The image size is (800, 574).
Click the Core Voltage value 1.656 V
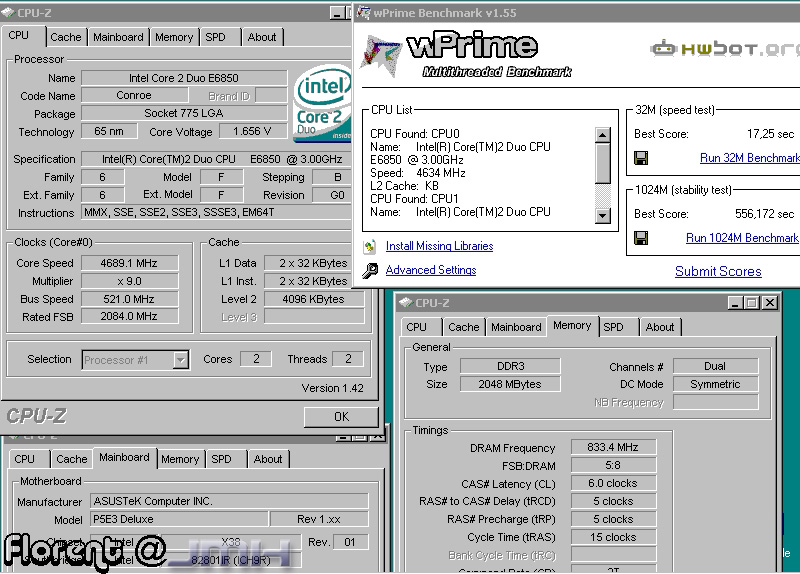[253, 132]
